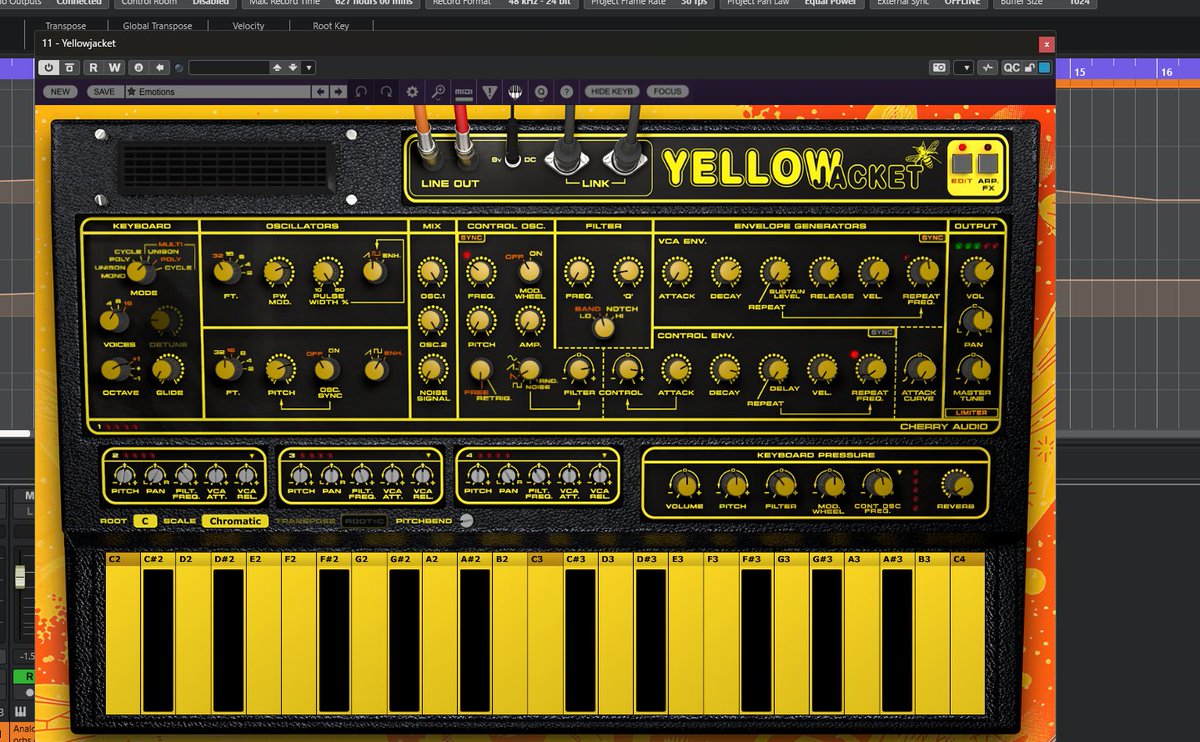Select the Velocity tab in Cubase window

click(248, 26)
